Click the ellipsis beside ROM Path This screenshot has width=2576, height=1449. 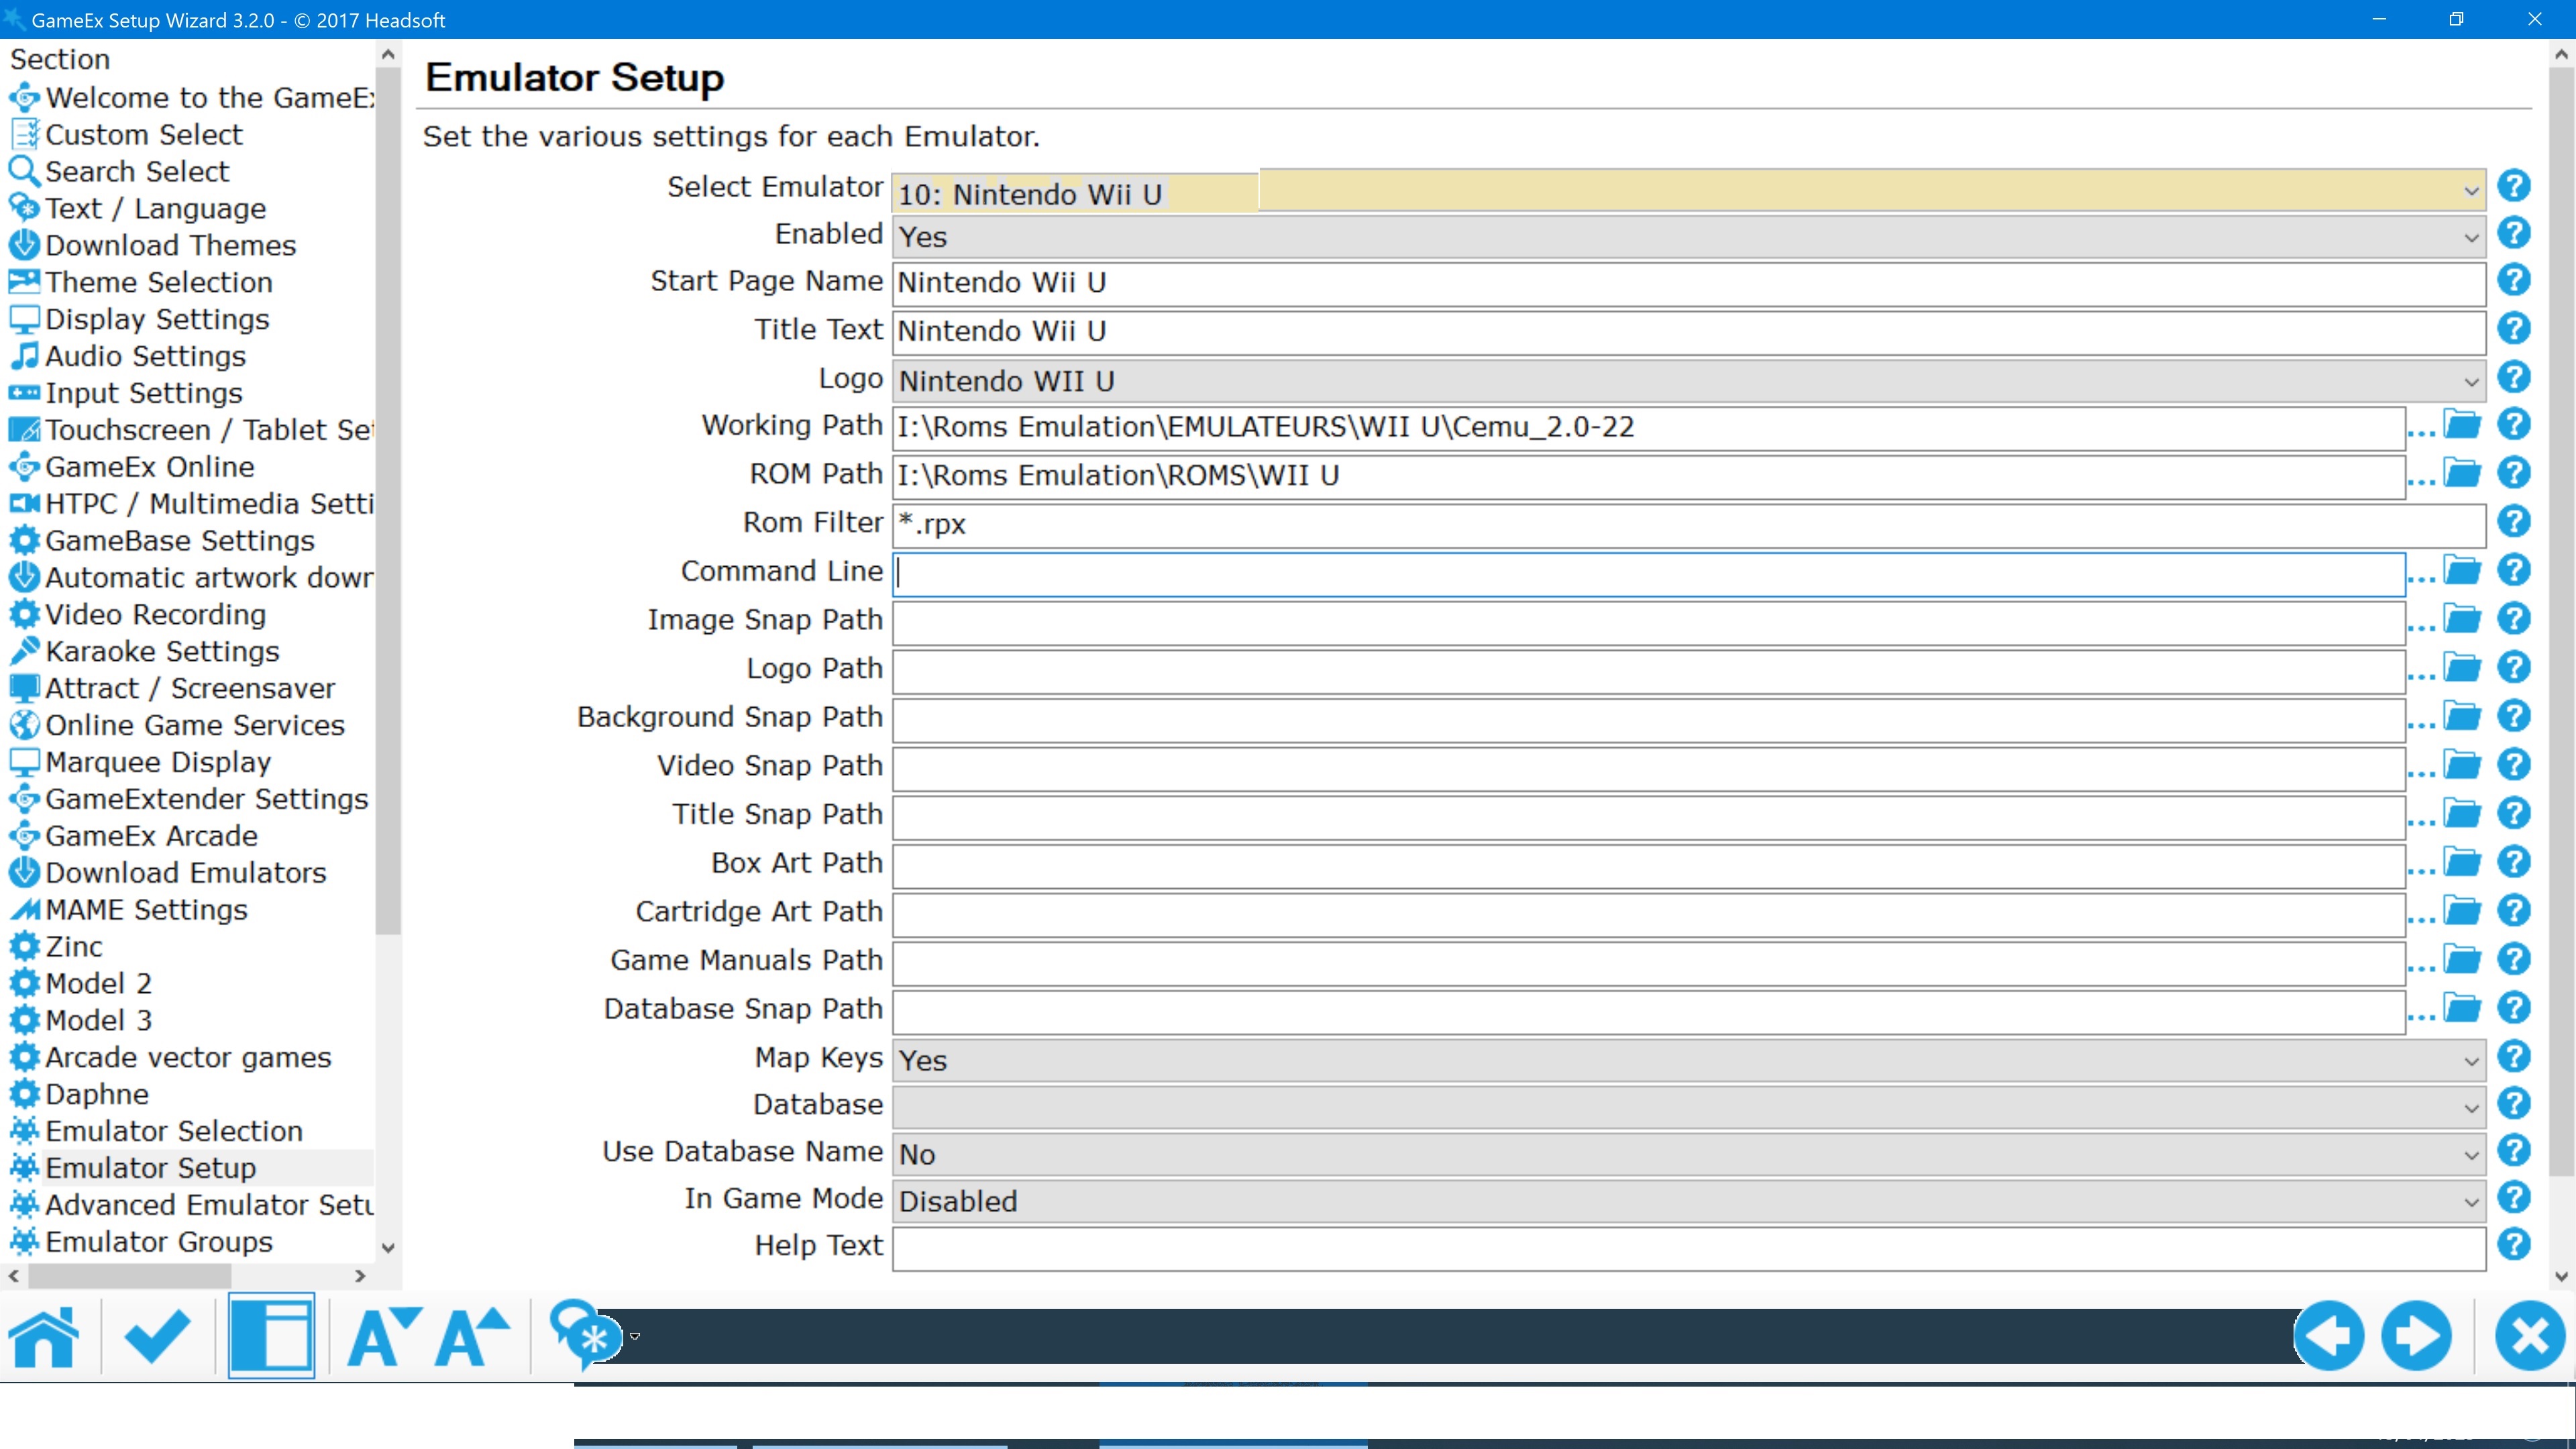(2421, 481)
